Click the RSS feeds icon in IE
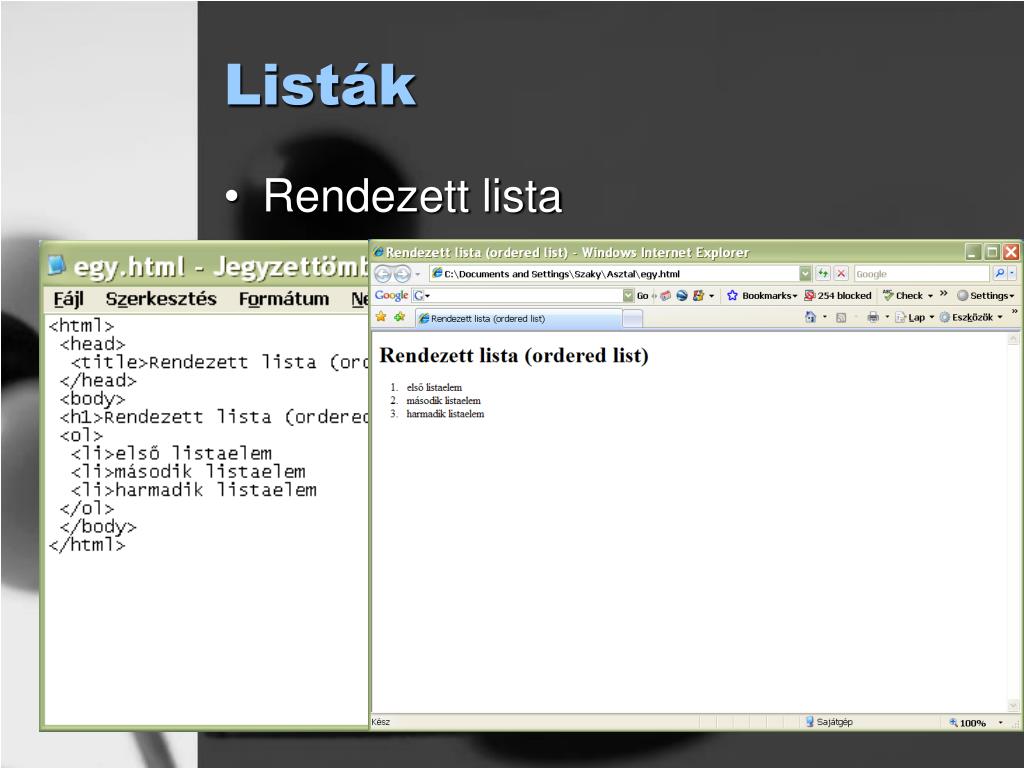 coord(841,317)
